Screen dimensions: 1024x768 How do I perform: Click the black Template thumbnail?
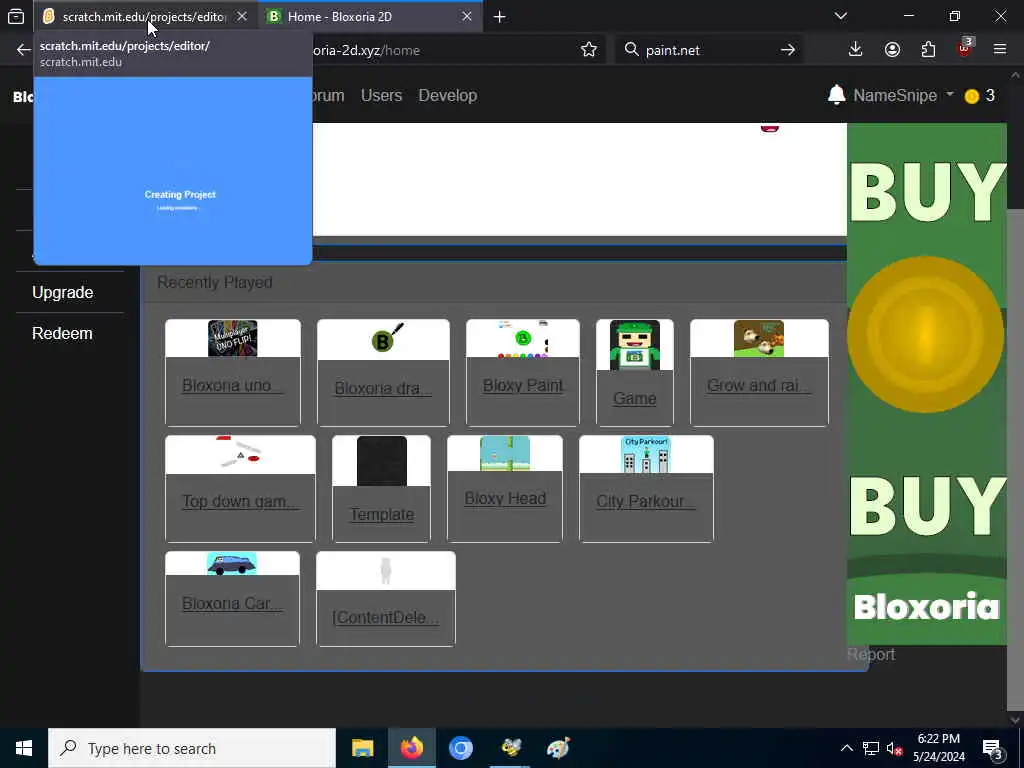pyautogui.click(x=382, y=461)
